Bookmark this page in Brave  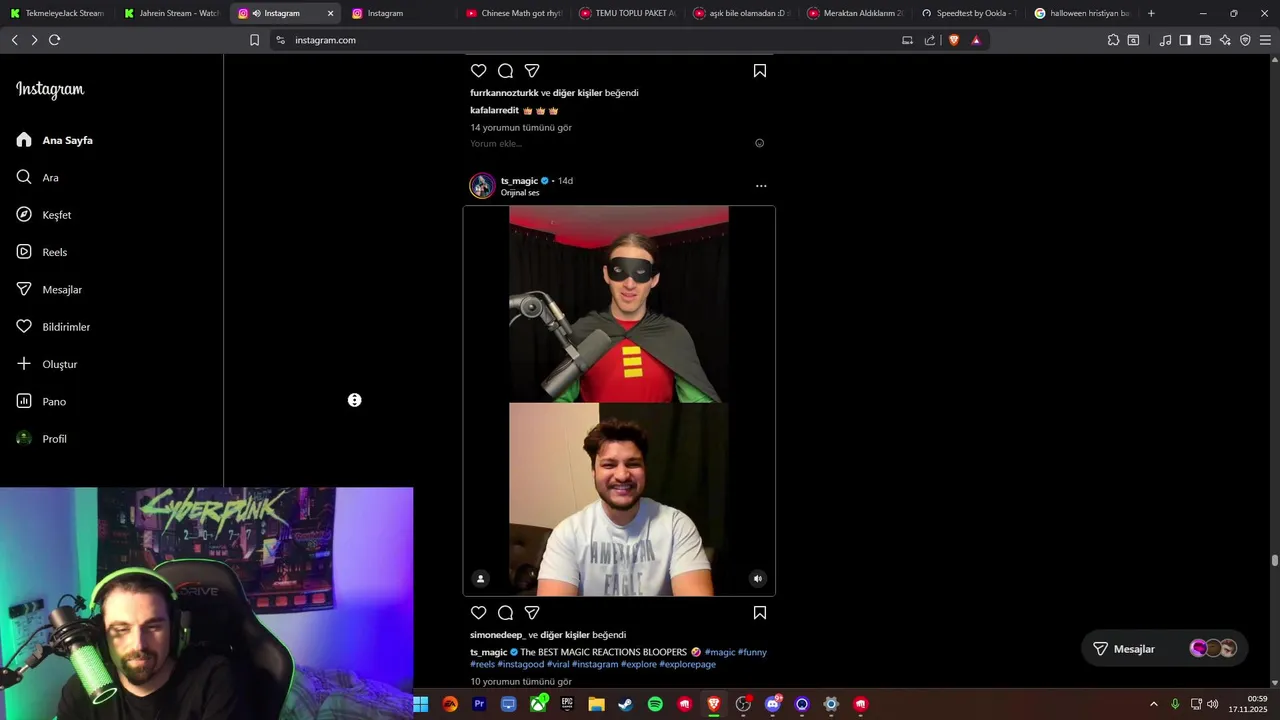tap(254, 40)
